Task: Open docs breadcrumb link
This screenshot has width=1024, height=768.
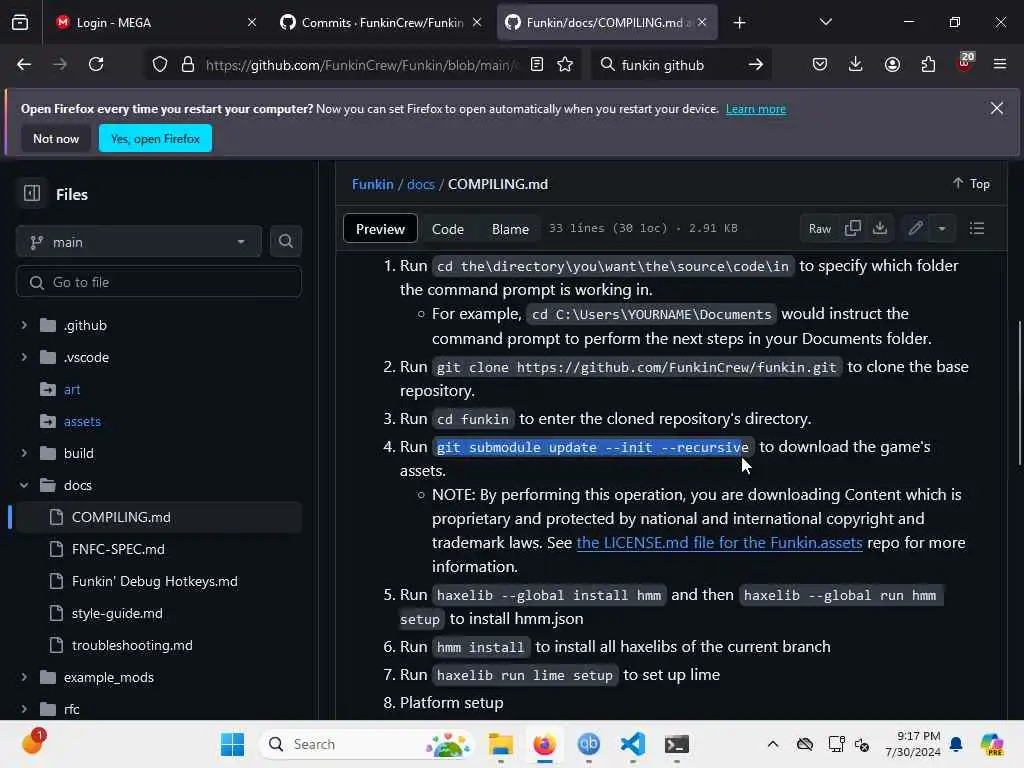Action: (421, 184)
